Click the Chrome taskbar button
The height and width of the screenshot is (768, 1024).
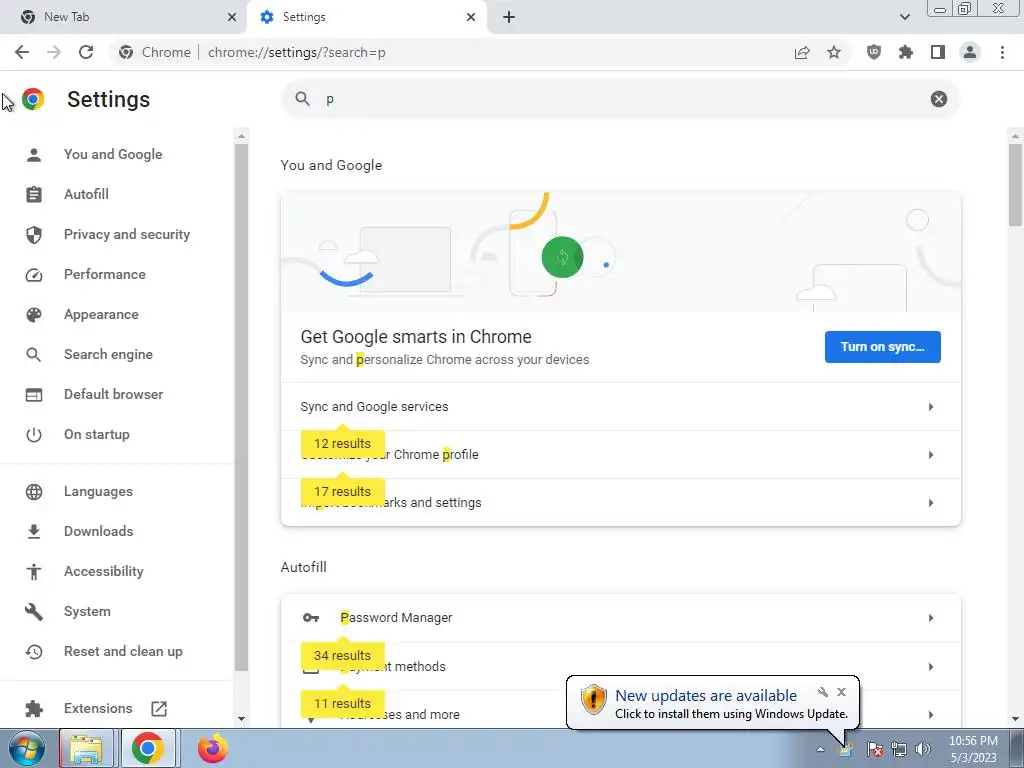[148, 748]
